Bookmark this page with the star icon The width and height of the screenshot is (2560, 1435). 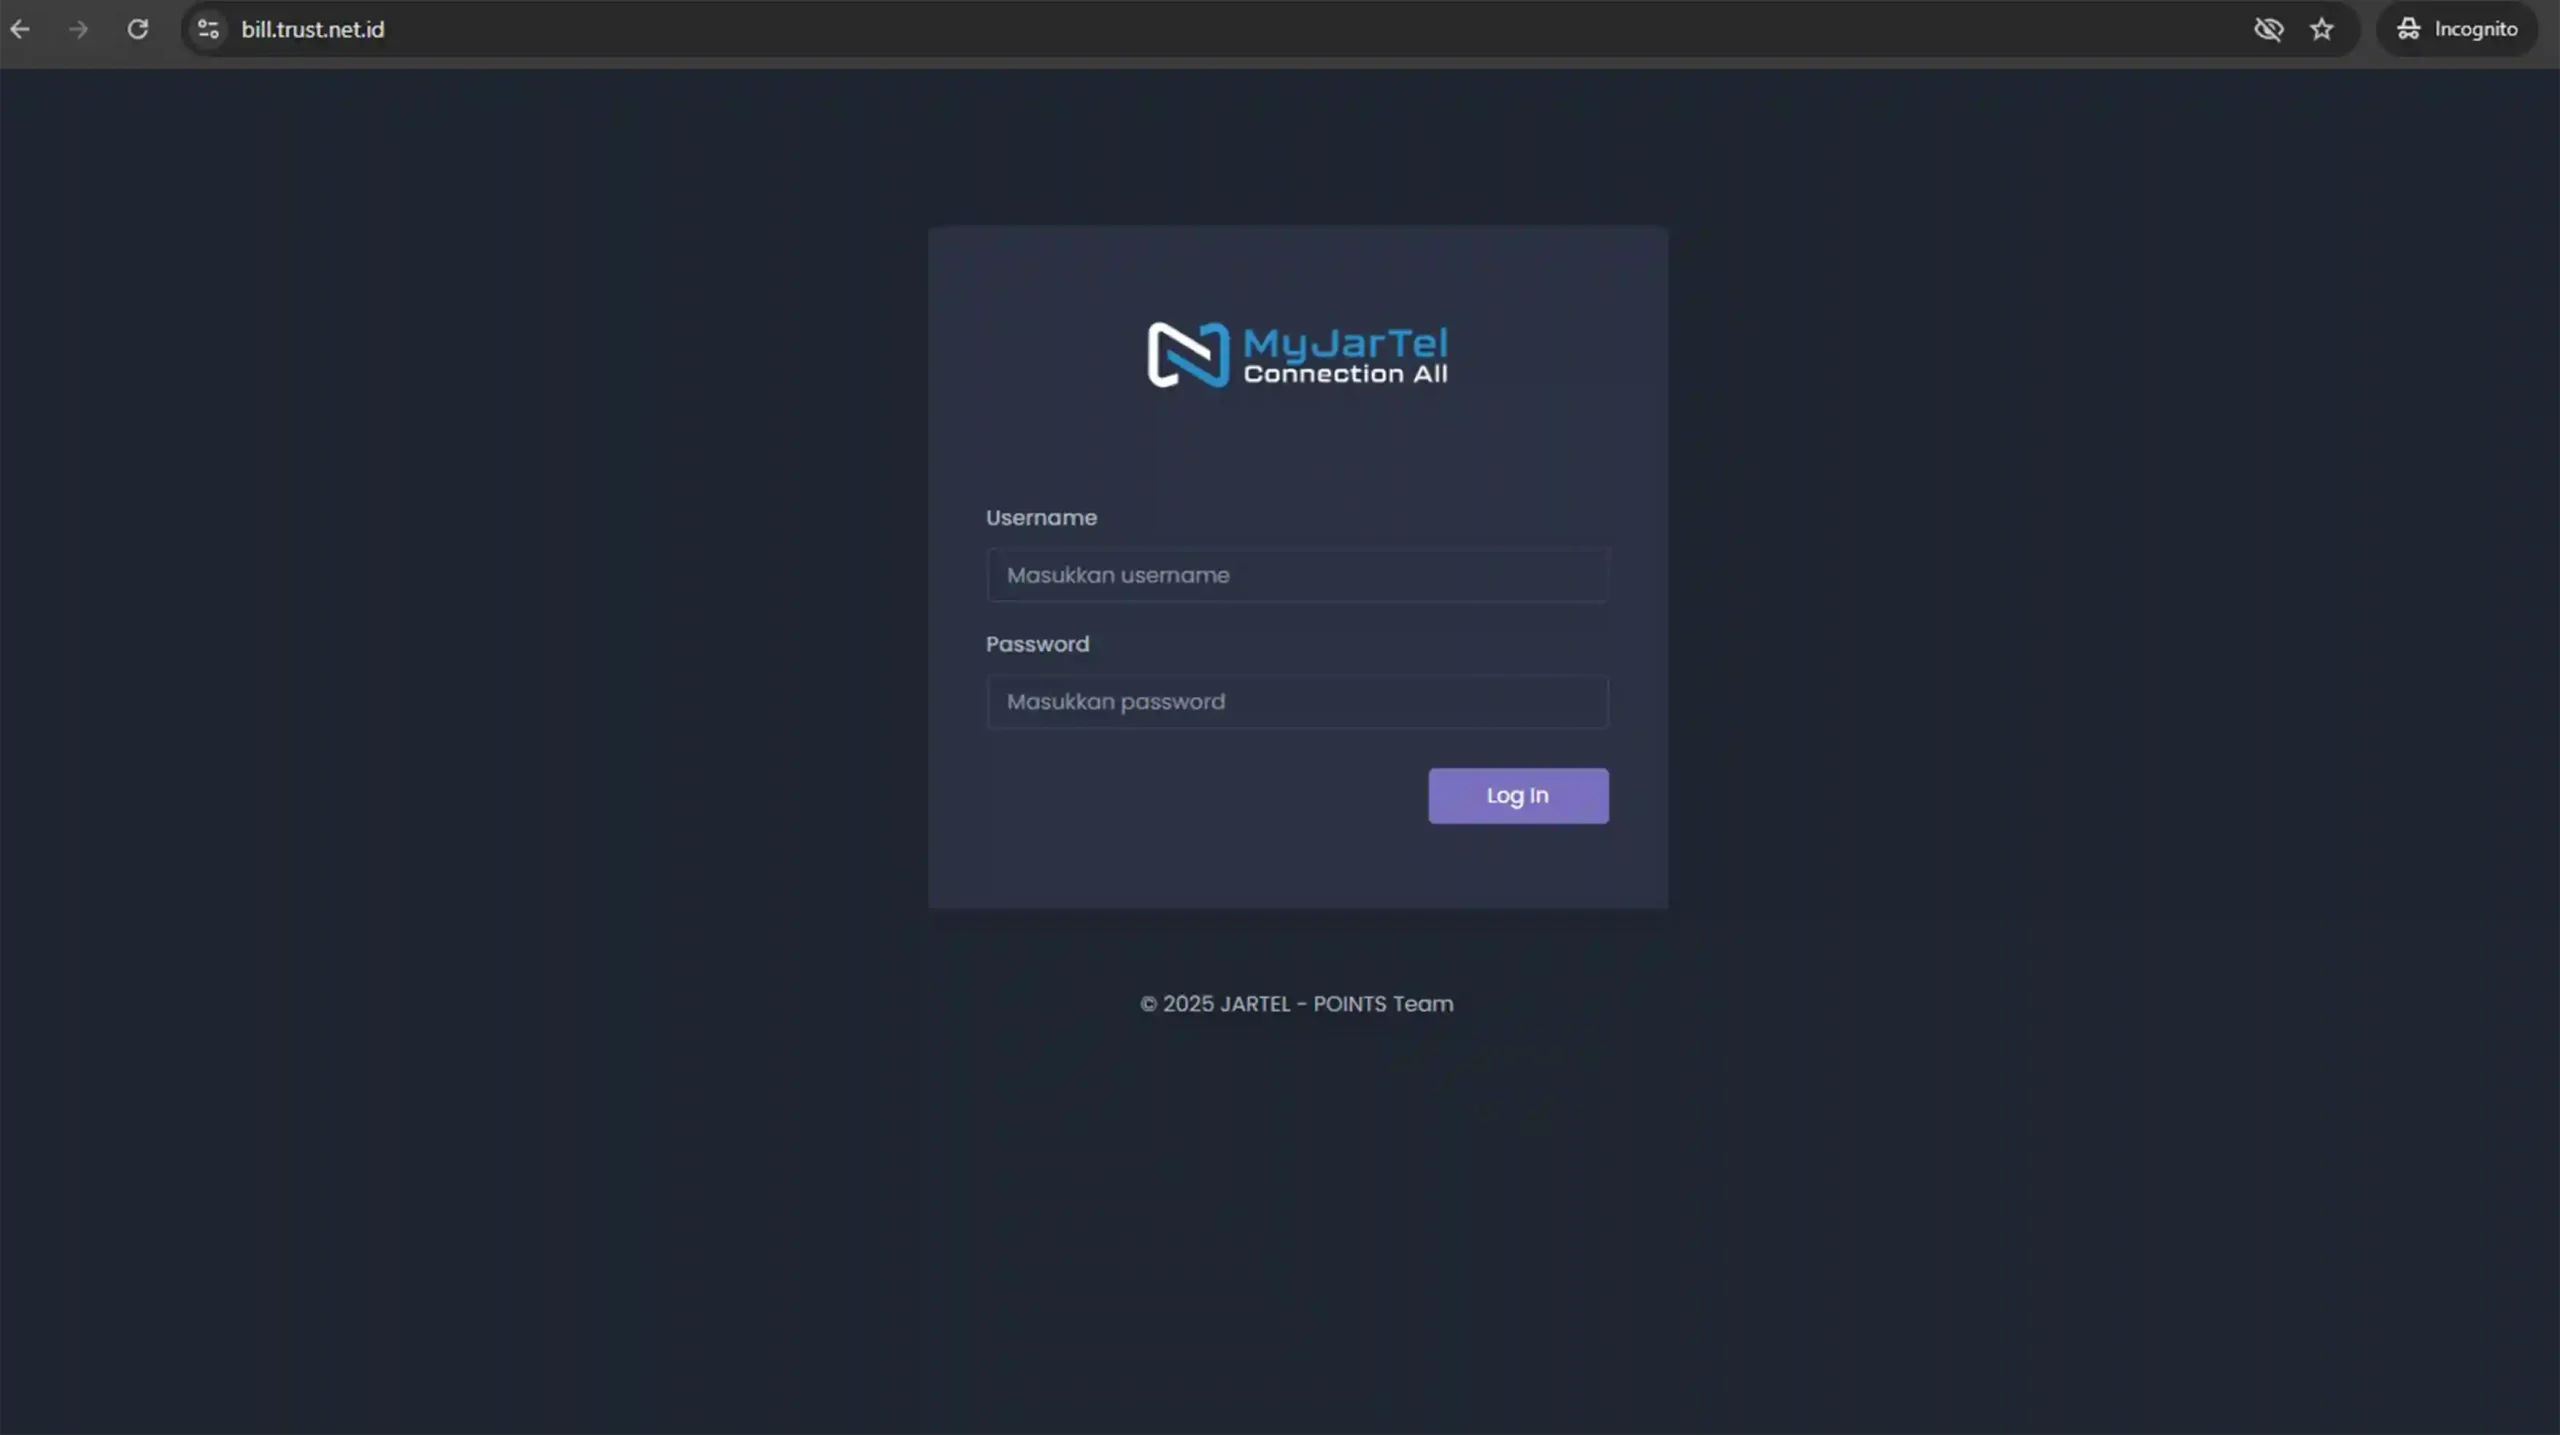click(x=2322, y=29)
